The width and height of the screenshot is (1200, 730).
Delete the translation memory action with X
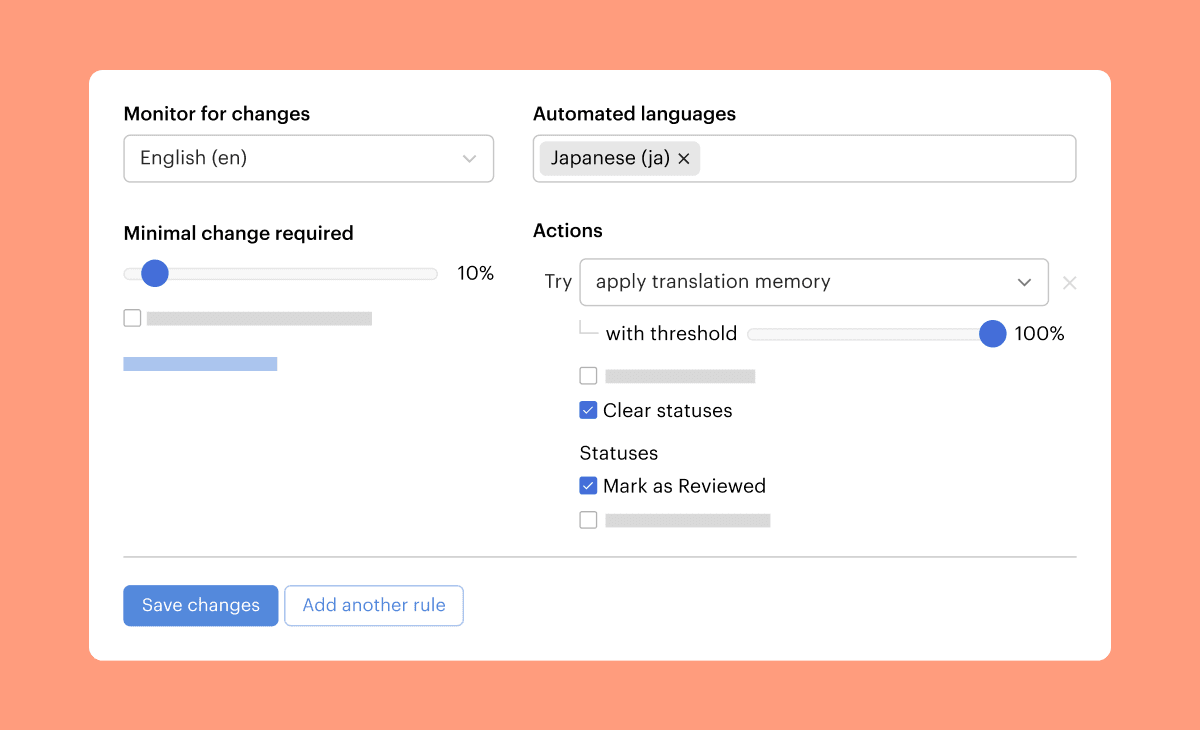coord(1069,283)
